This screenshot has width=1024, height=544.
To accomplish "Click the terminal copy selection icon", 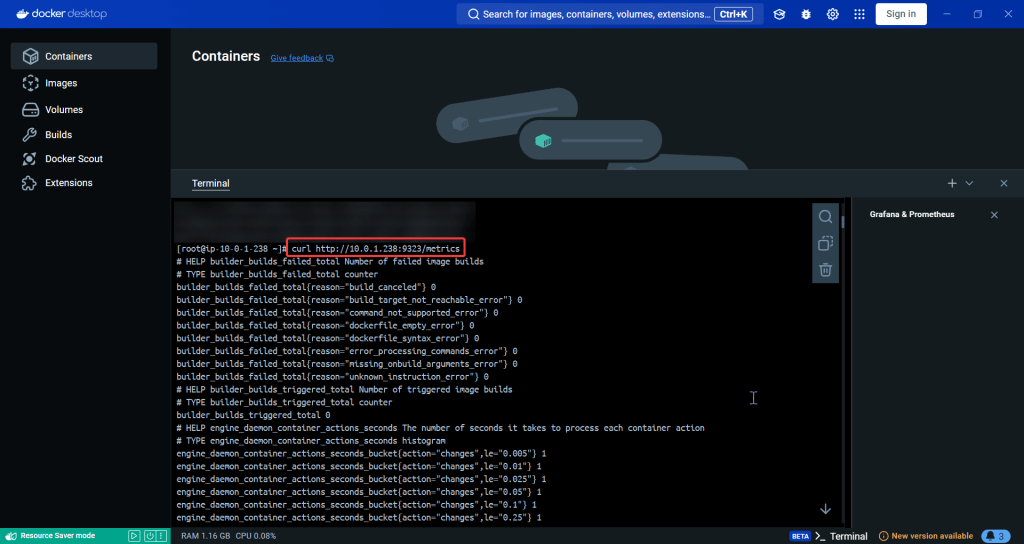I will 825,243.
